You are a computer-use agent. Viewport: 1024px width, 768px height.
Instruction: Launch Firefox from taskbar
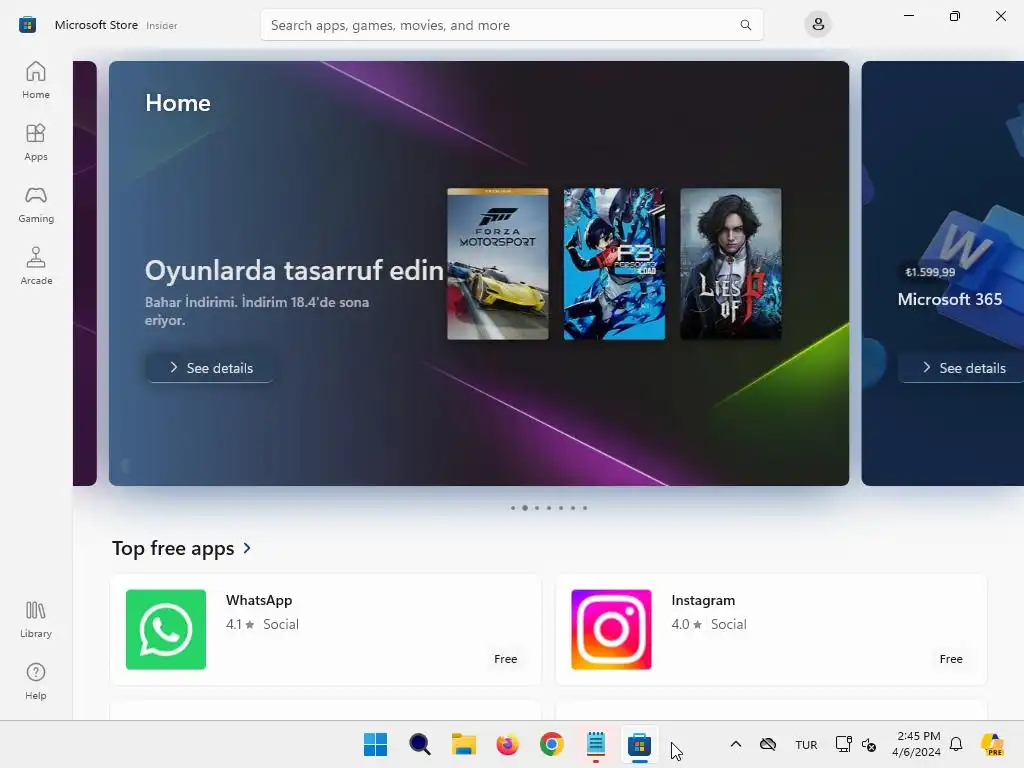(x=507, y=744)
